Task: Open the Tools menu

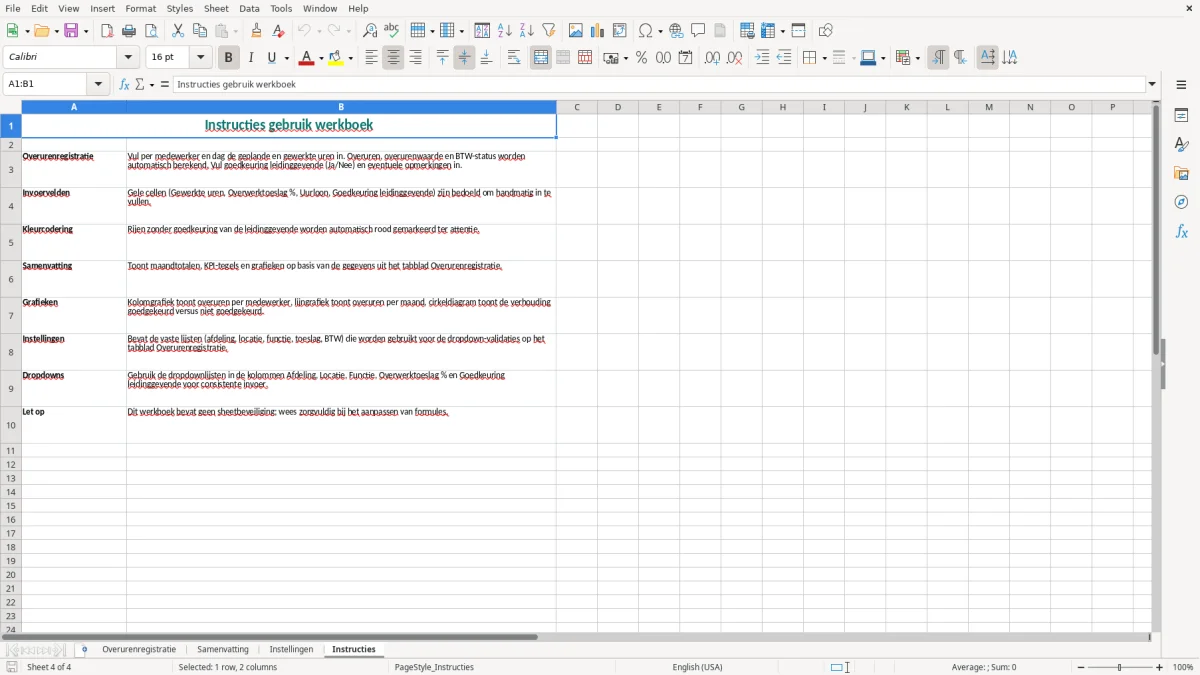Action: coord(281,8)
